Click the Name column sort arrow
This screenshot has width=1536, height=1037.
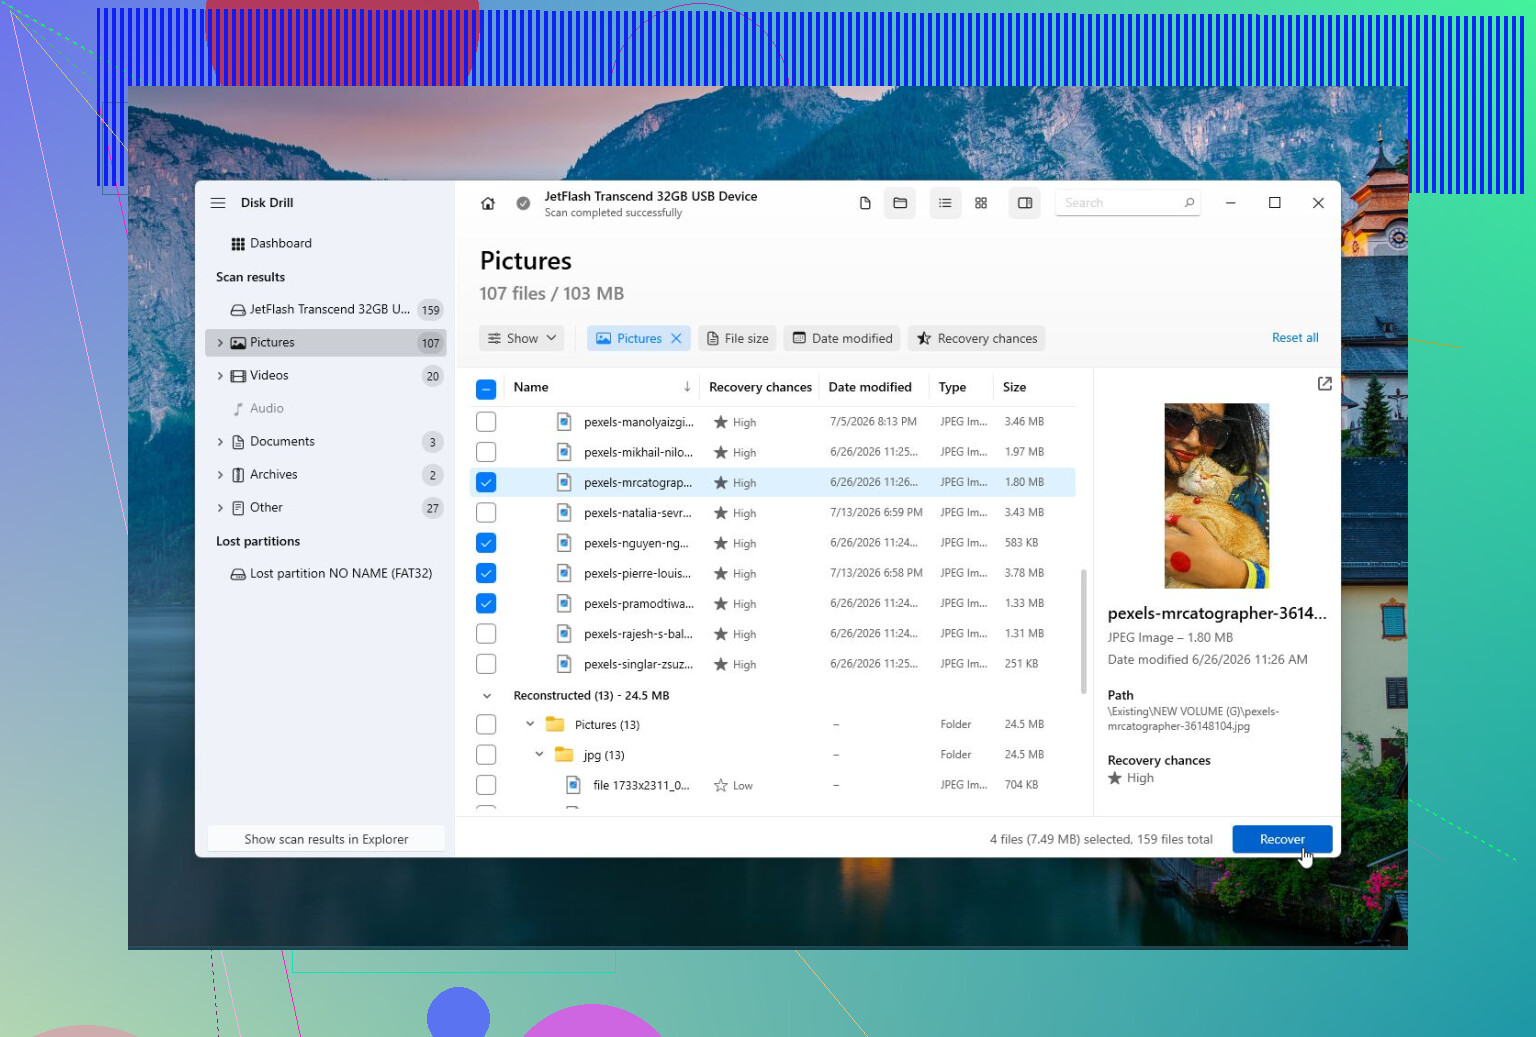click(x=687, y=387)
